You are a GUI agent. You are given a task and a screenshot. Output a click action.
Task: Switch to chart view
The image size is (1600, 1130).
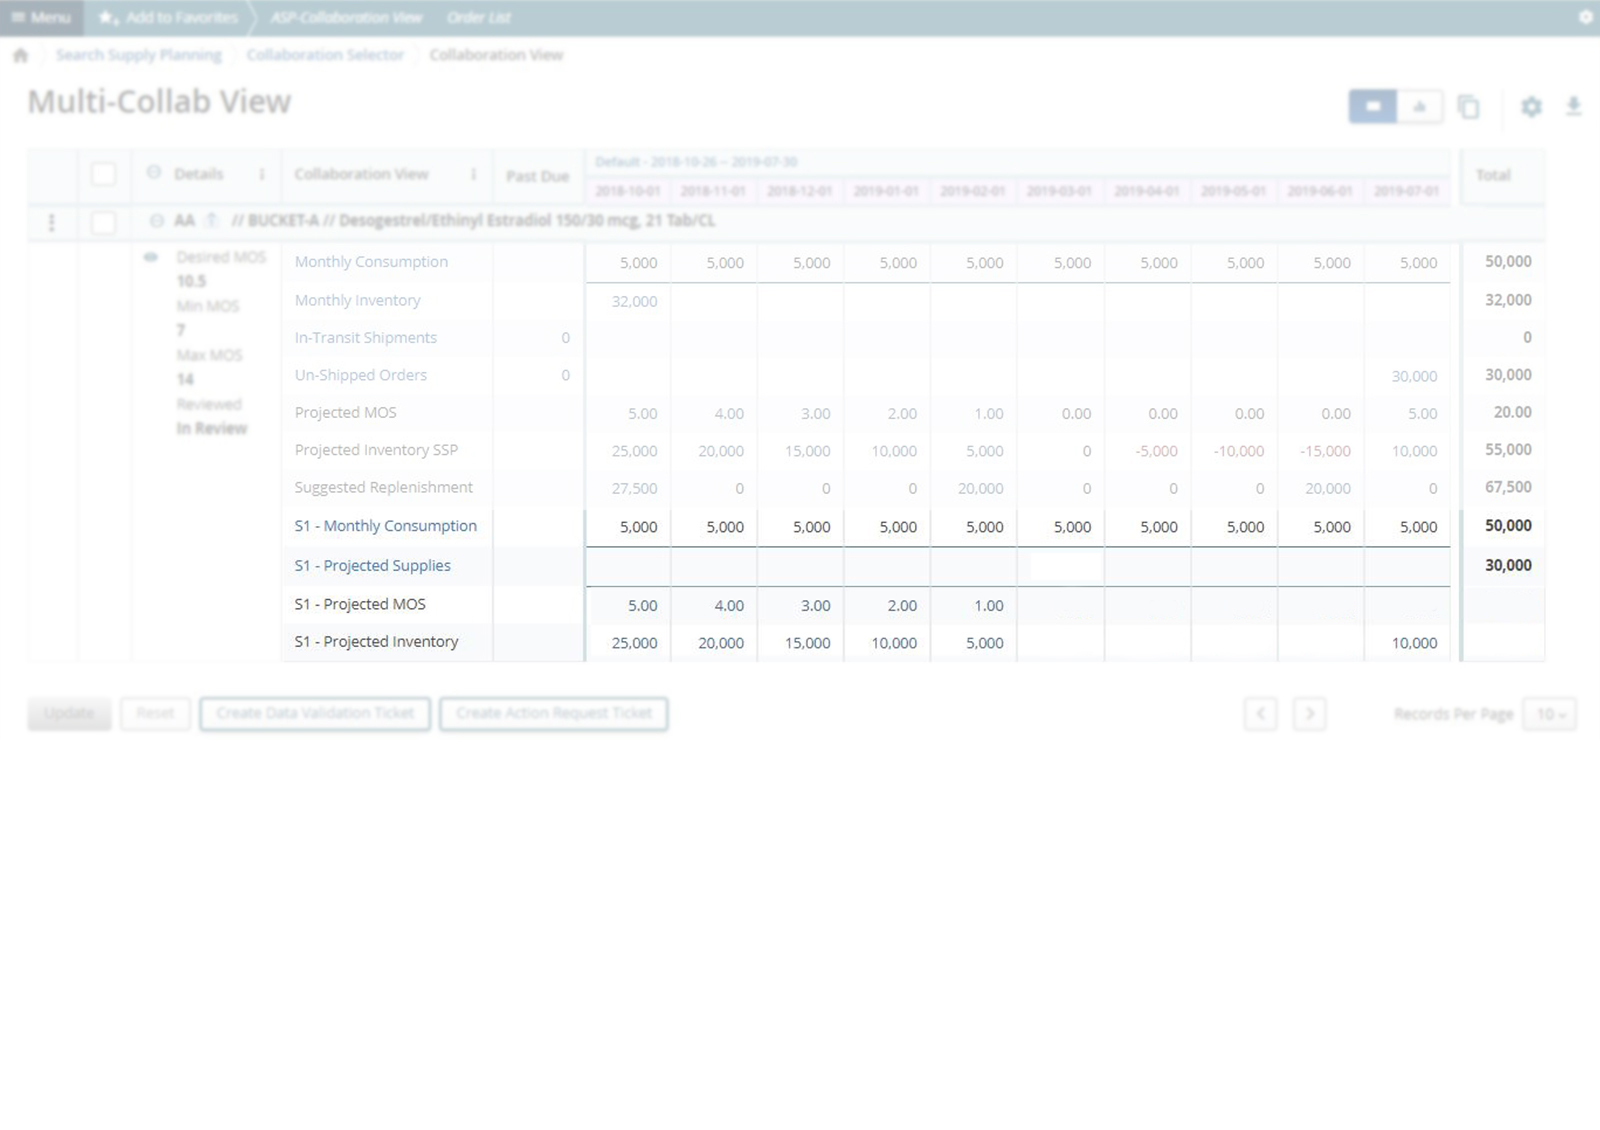coord(1419,107)
